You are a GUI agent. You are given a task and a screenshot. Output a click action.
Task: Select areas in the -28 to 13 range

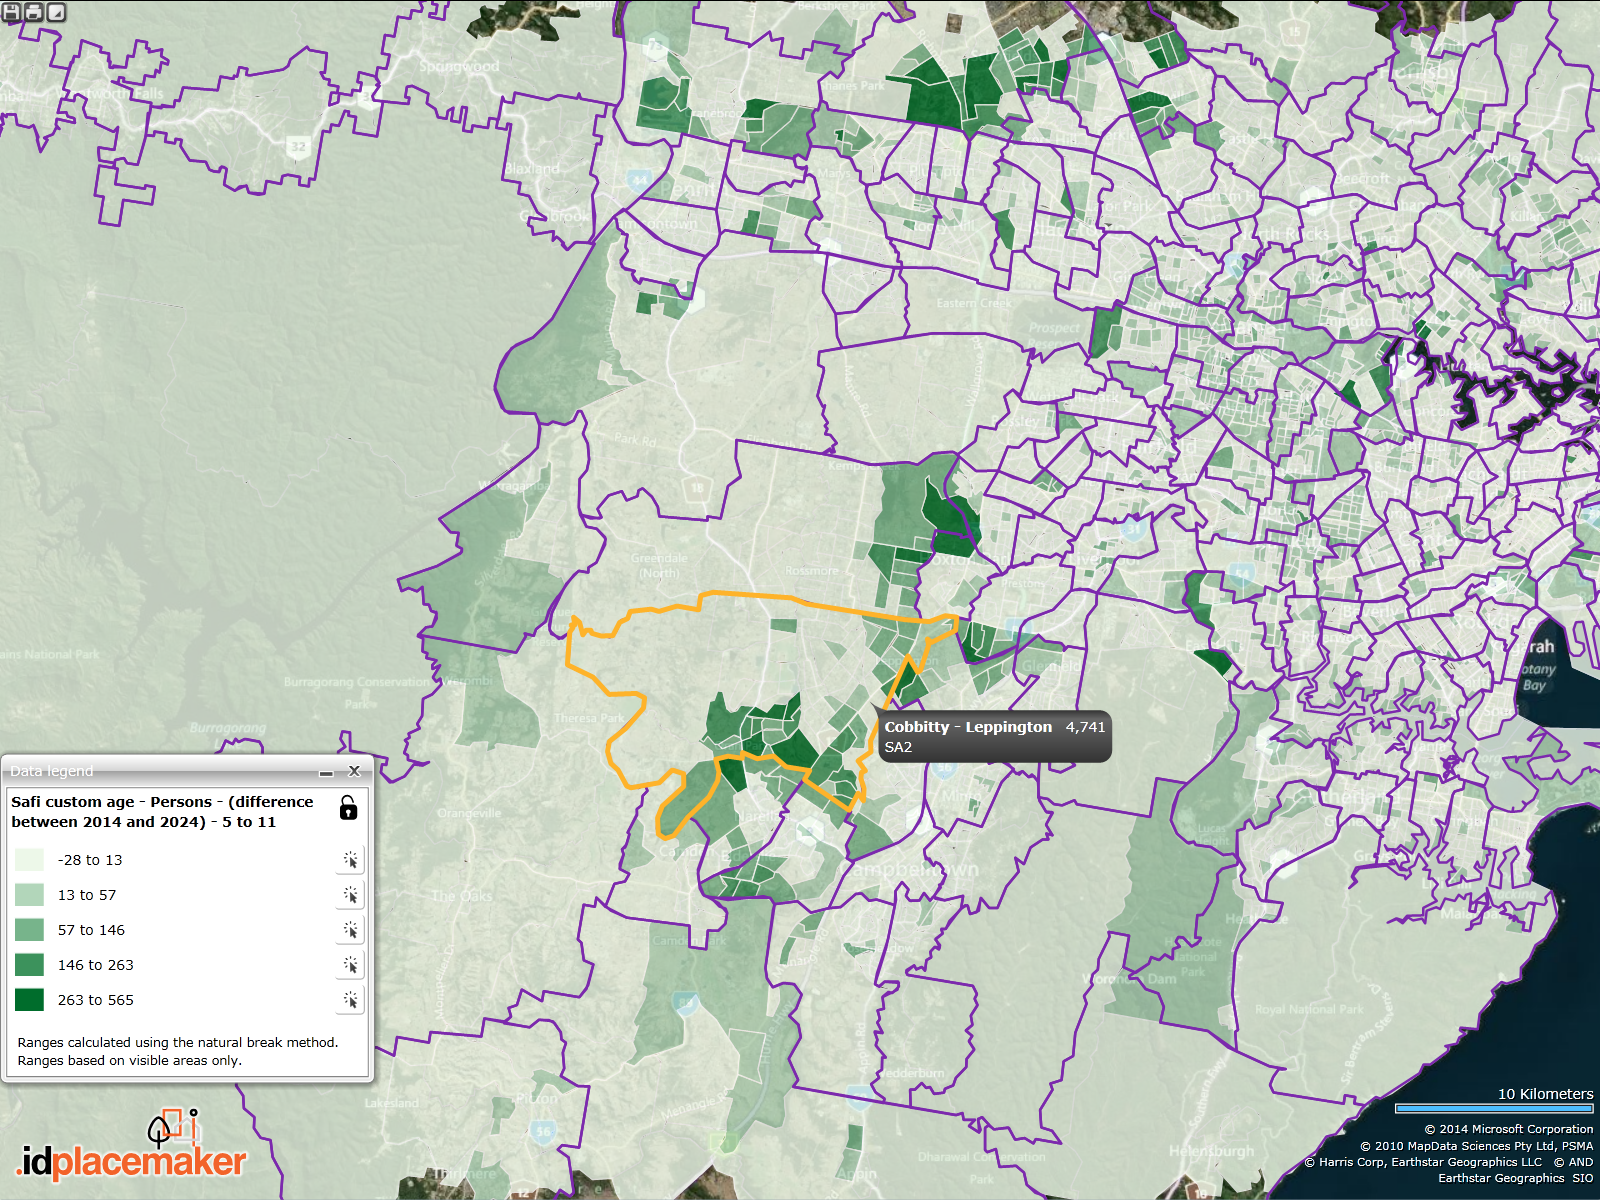tap(350, 860)
